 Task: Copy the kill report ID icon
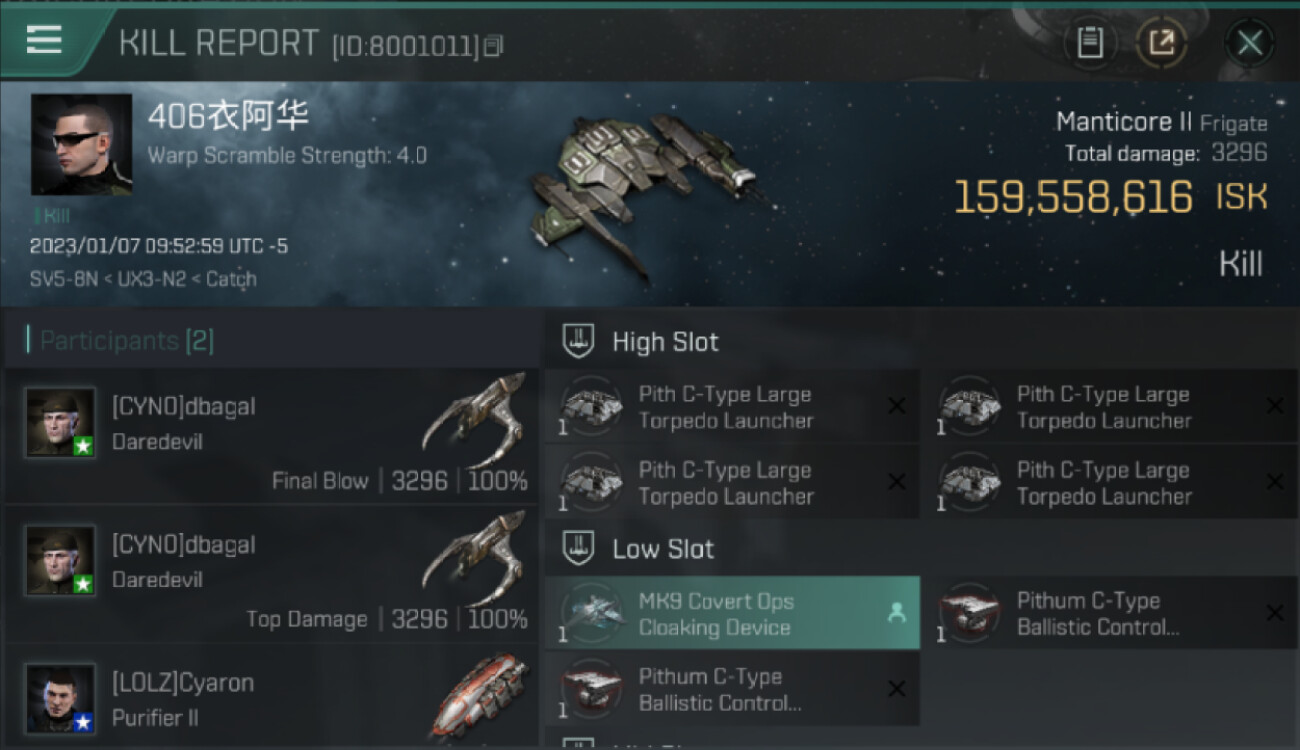coord(493,46)
